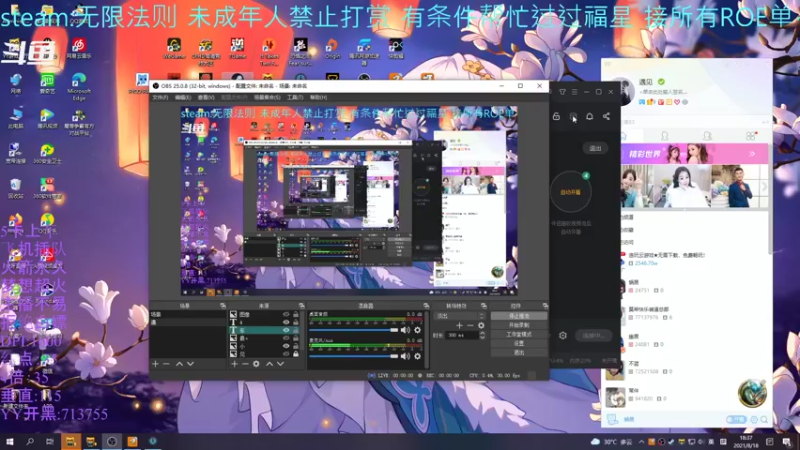Image resolution: width=800 pixels, height=450 pixels.
Task: Add a new scene with the plus icon in the OBS scenes panel
Action: pyautogui.click(x=155, y=364)
